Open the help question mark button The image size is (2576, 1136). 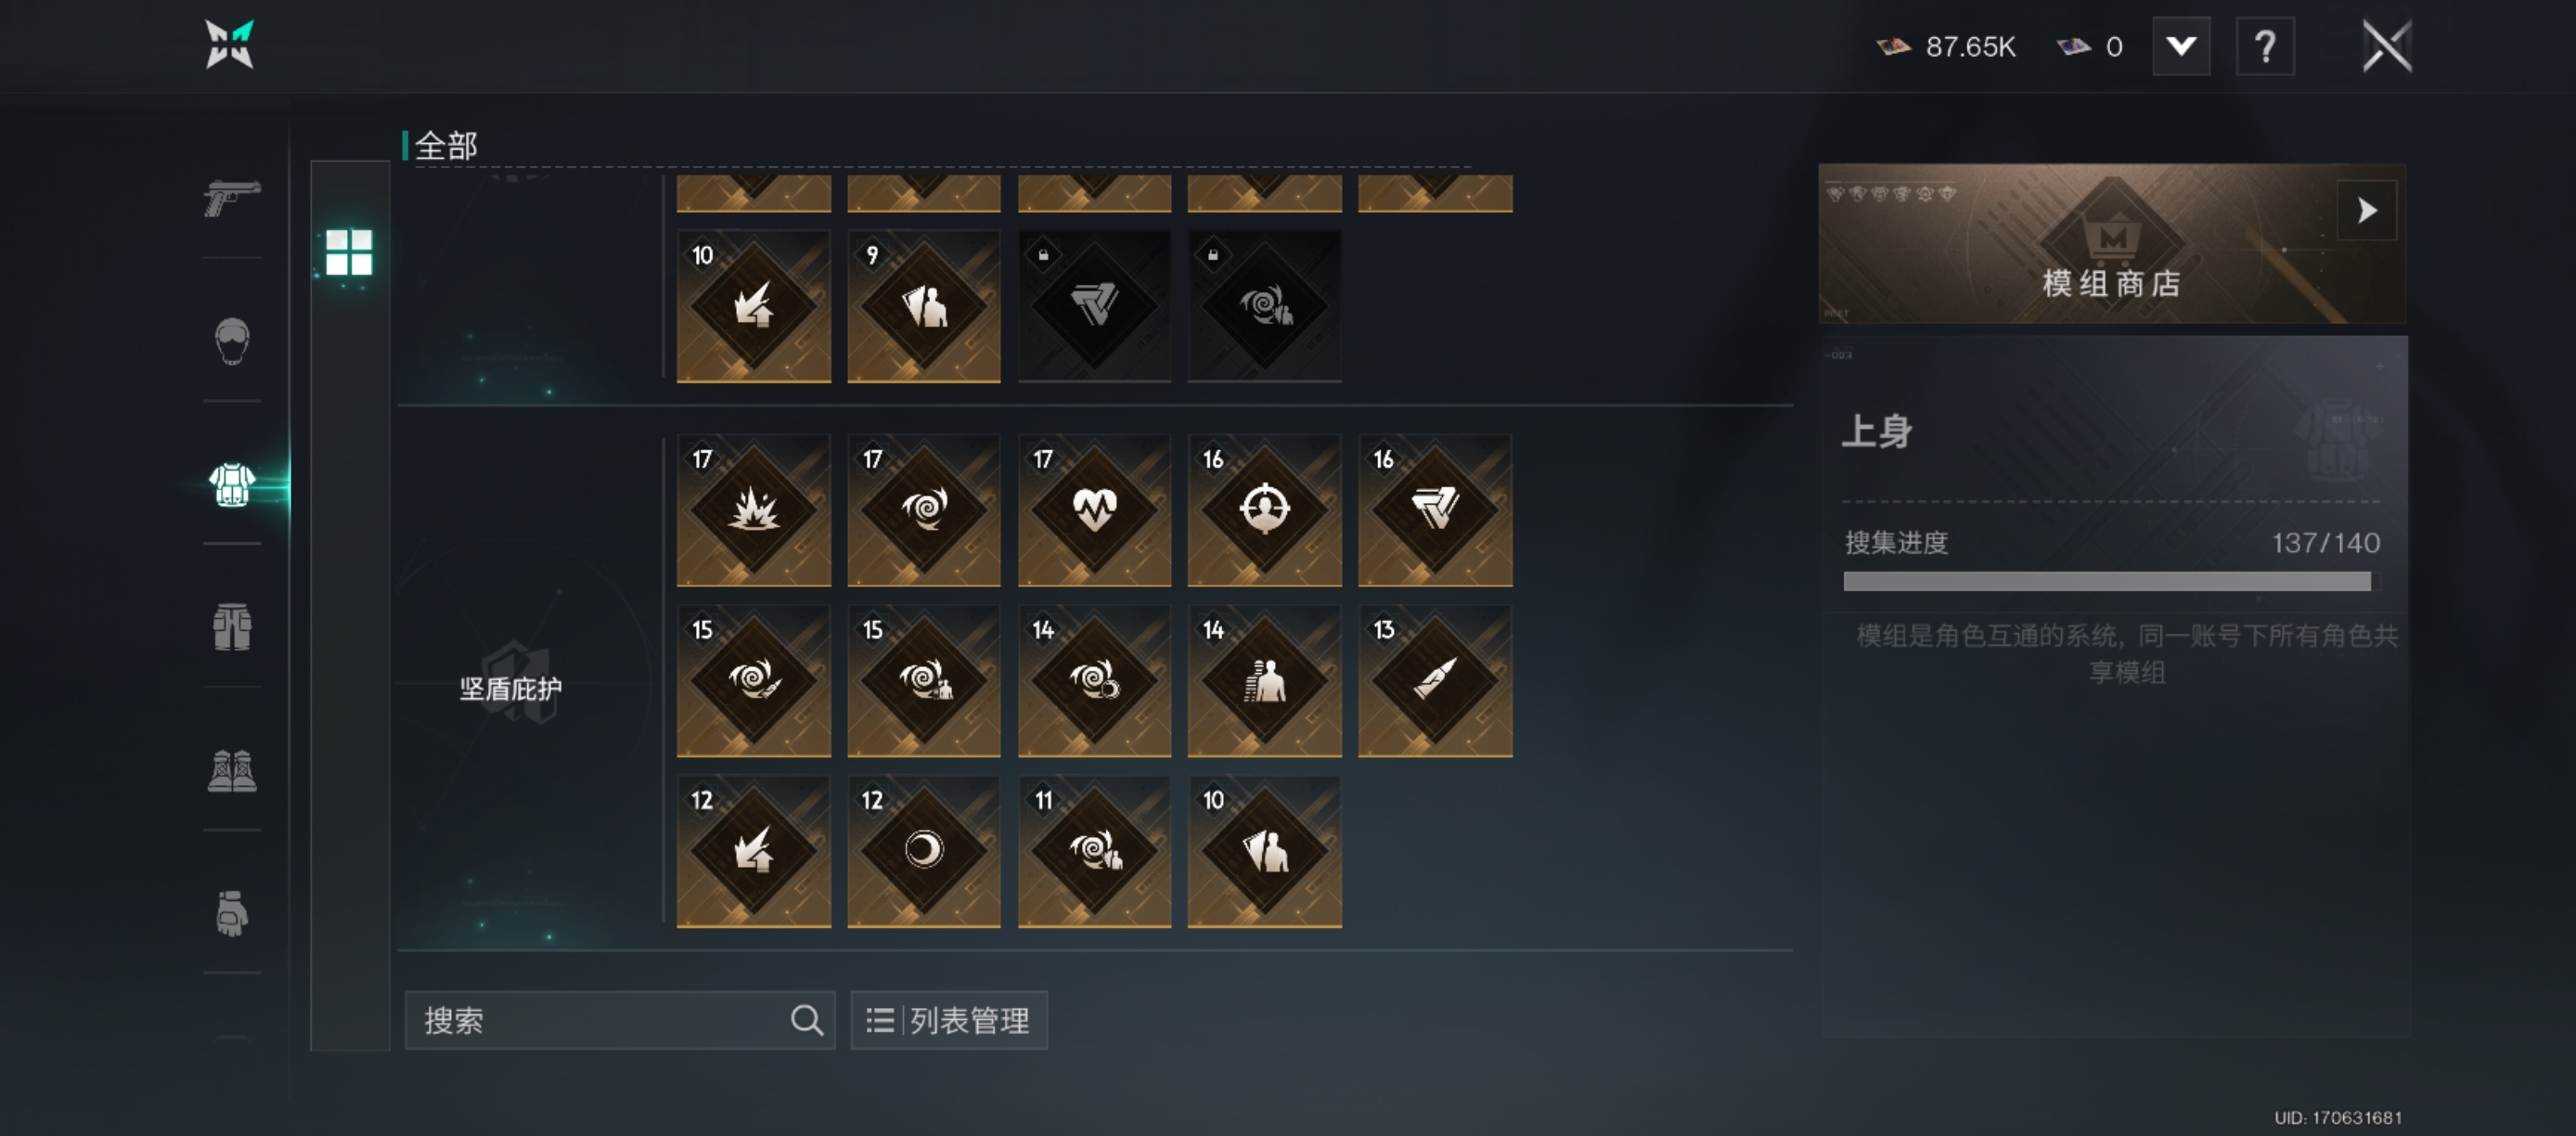[2265, 46]
